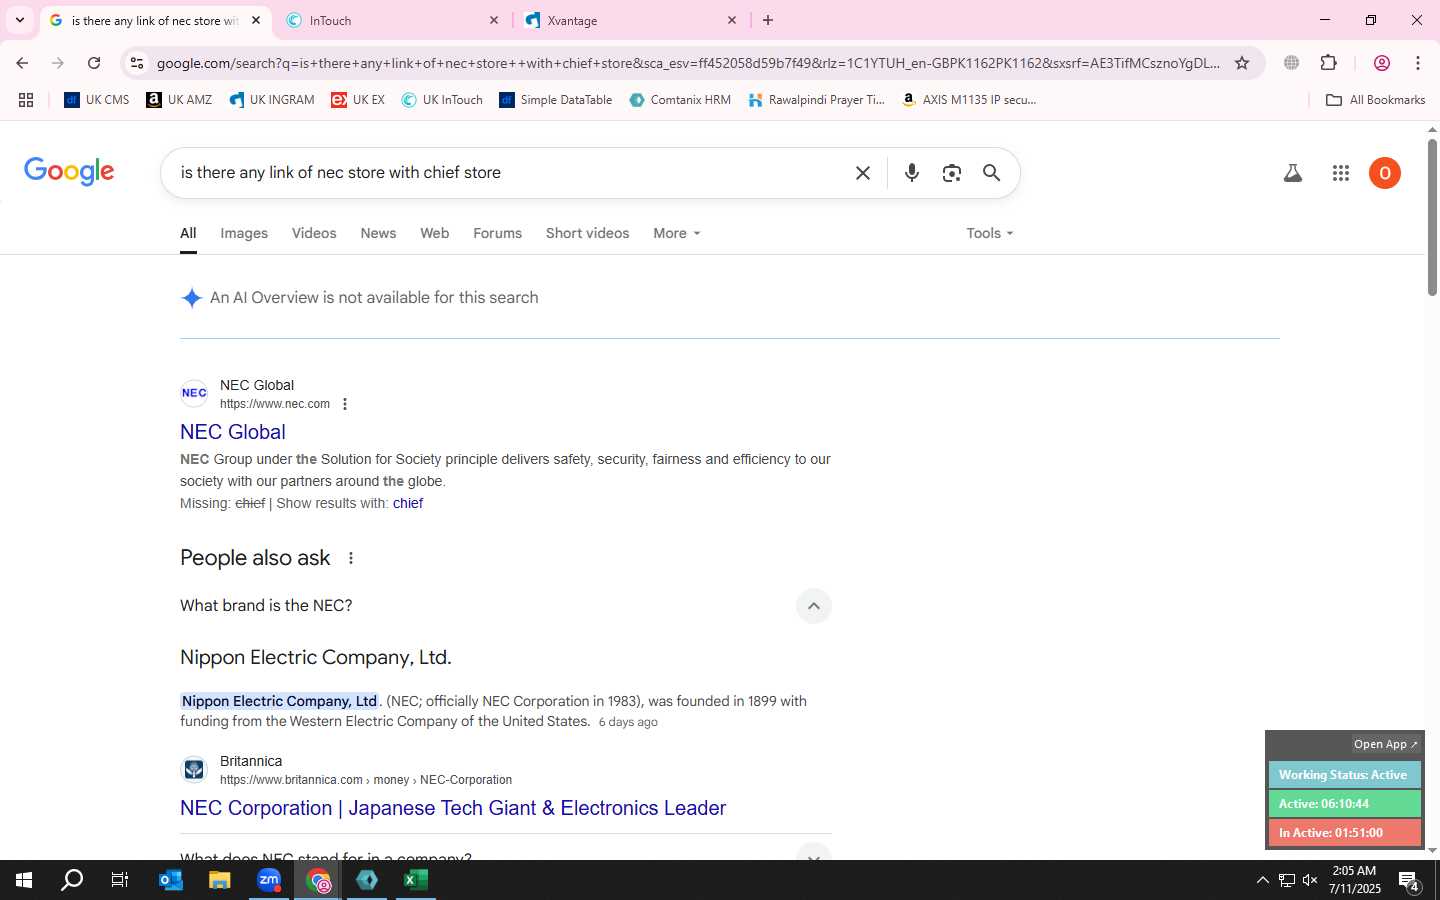Viewport: 1440px width, 900px height.
Task: Open AXIS M1135 IP bookmark
Action: pos(968,100)
